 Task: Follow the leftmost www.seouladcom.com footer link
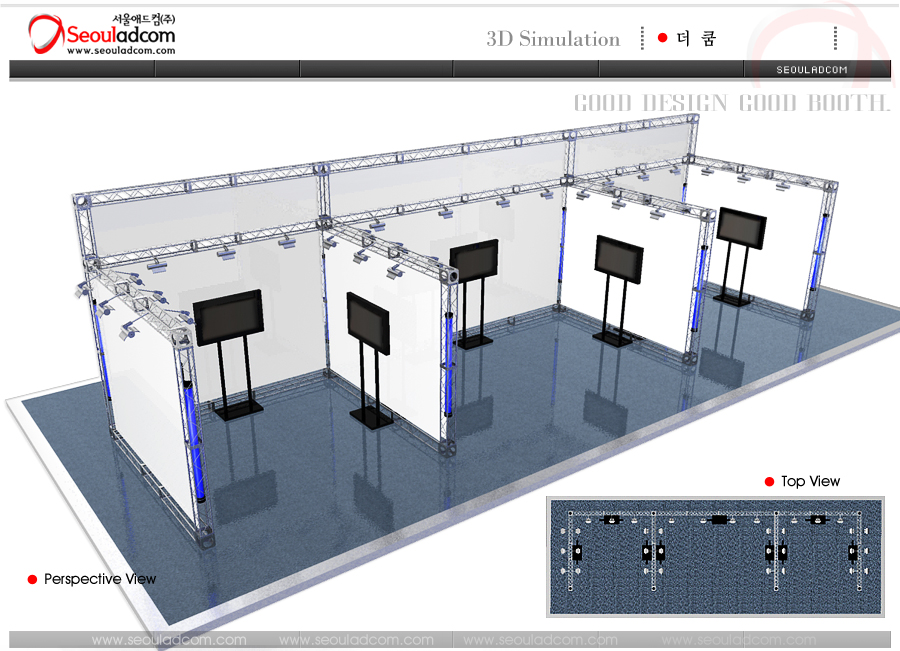coord(168,640)
